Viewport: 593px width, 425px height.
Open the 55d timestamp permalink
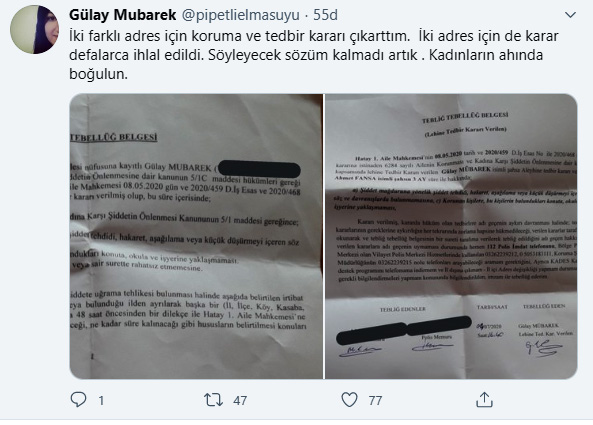[325, 15]
